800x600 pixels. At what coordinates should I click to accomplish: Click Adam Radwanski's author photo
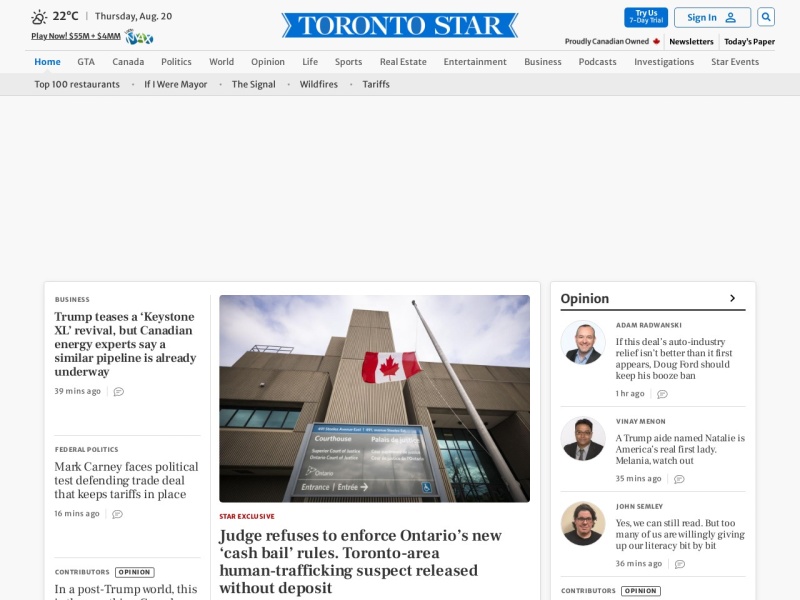click(583, 342)
